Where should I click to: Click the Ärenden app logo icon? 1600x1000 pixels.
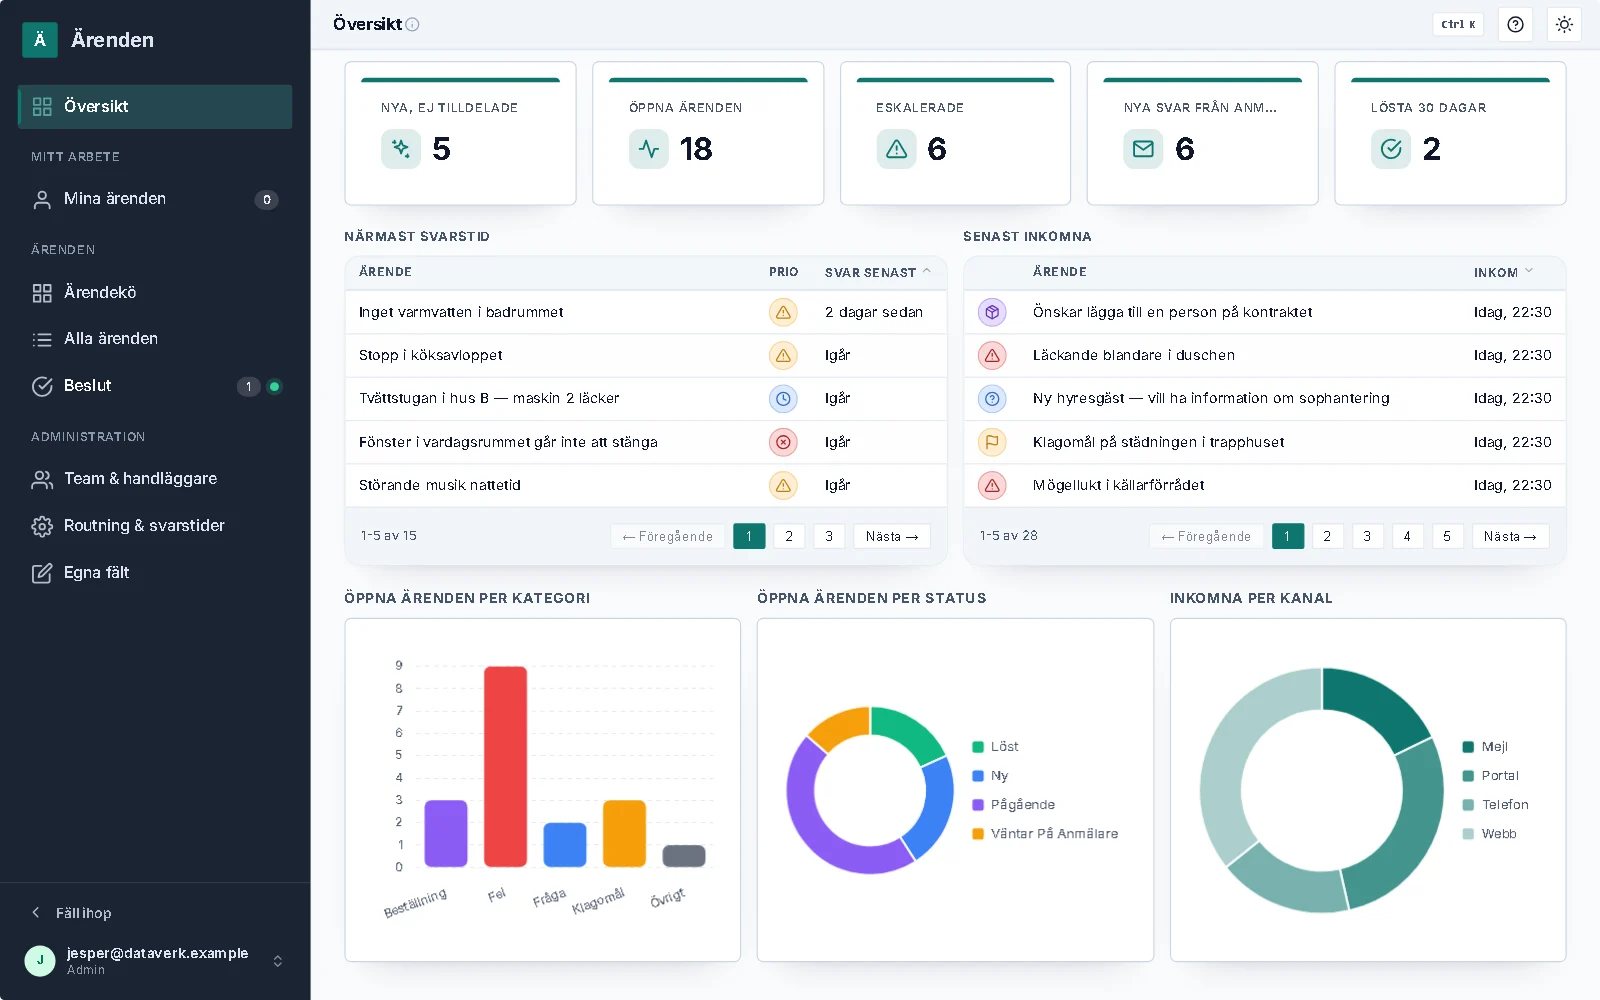click(40, 40)
